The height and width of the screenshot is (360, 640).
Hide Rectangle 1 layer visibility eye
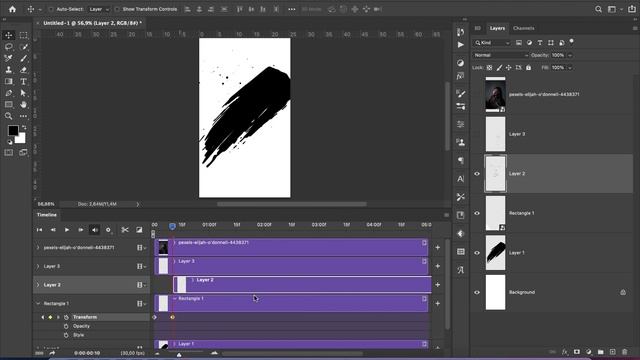click(477, 213)
